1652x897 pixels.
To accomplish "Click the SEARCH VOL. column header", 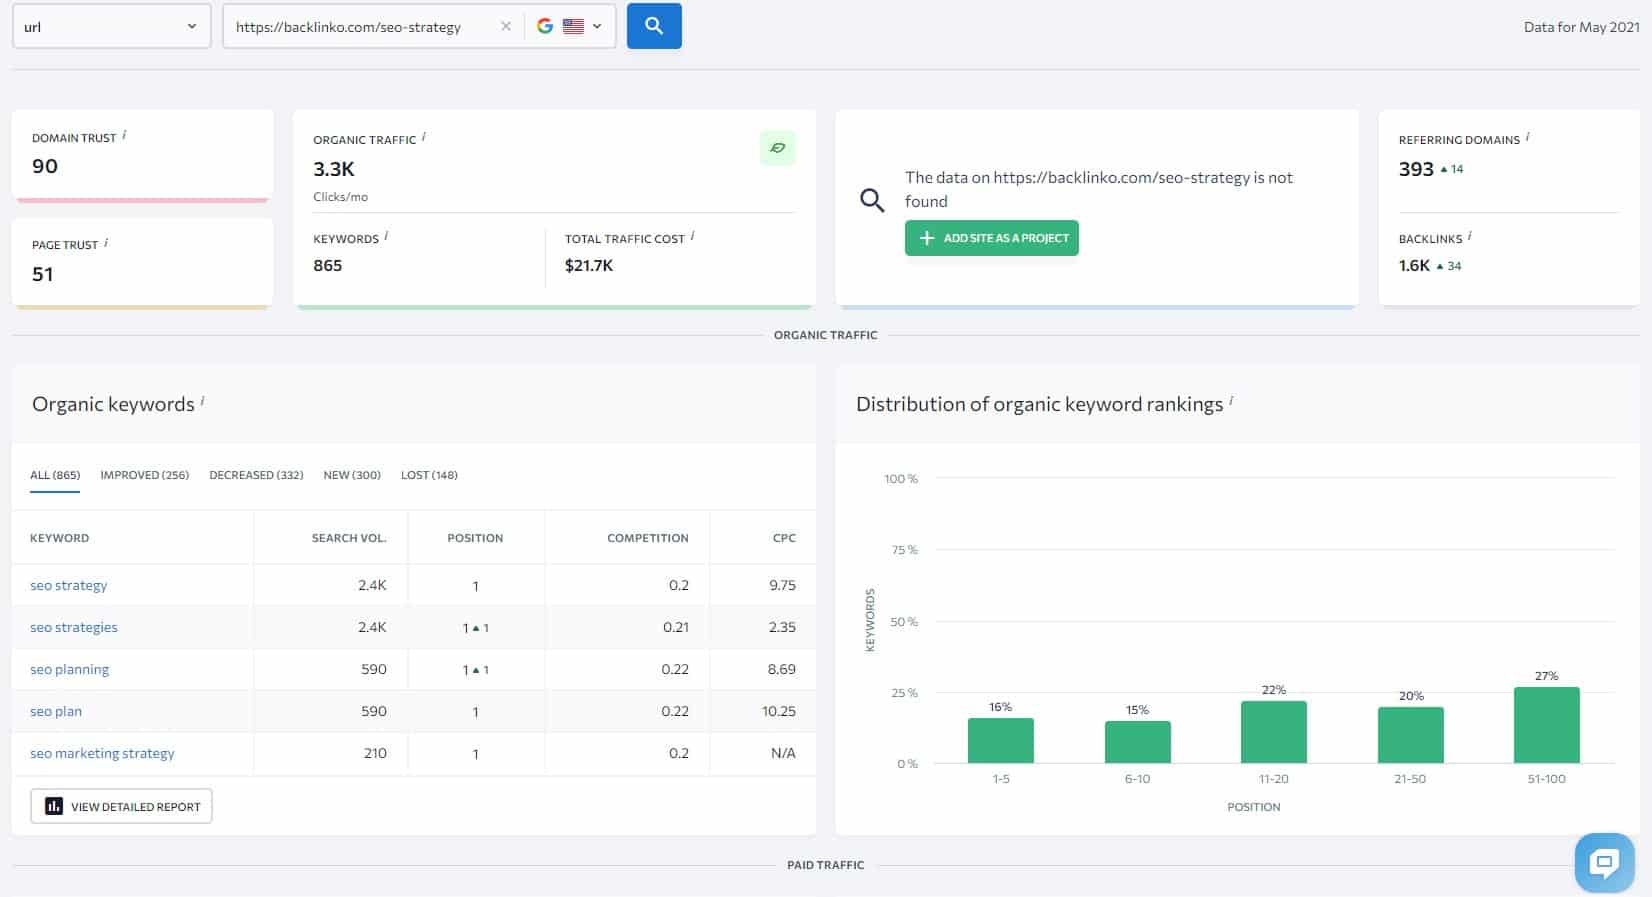I will click(x=349, y=538).
